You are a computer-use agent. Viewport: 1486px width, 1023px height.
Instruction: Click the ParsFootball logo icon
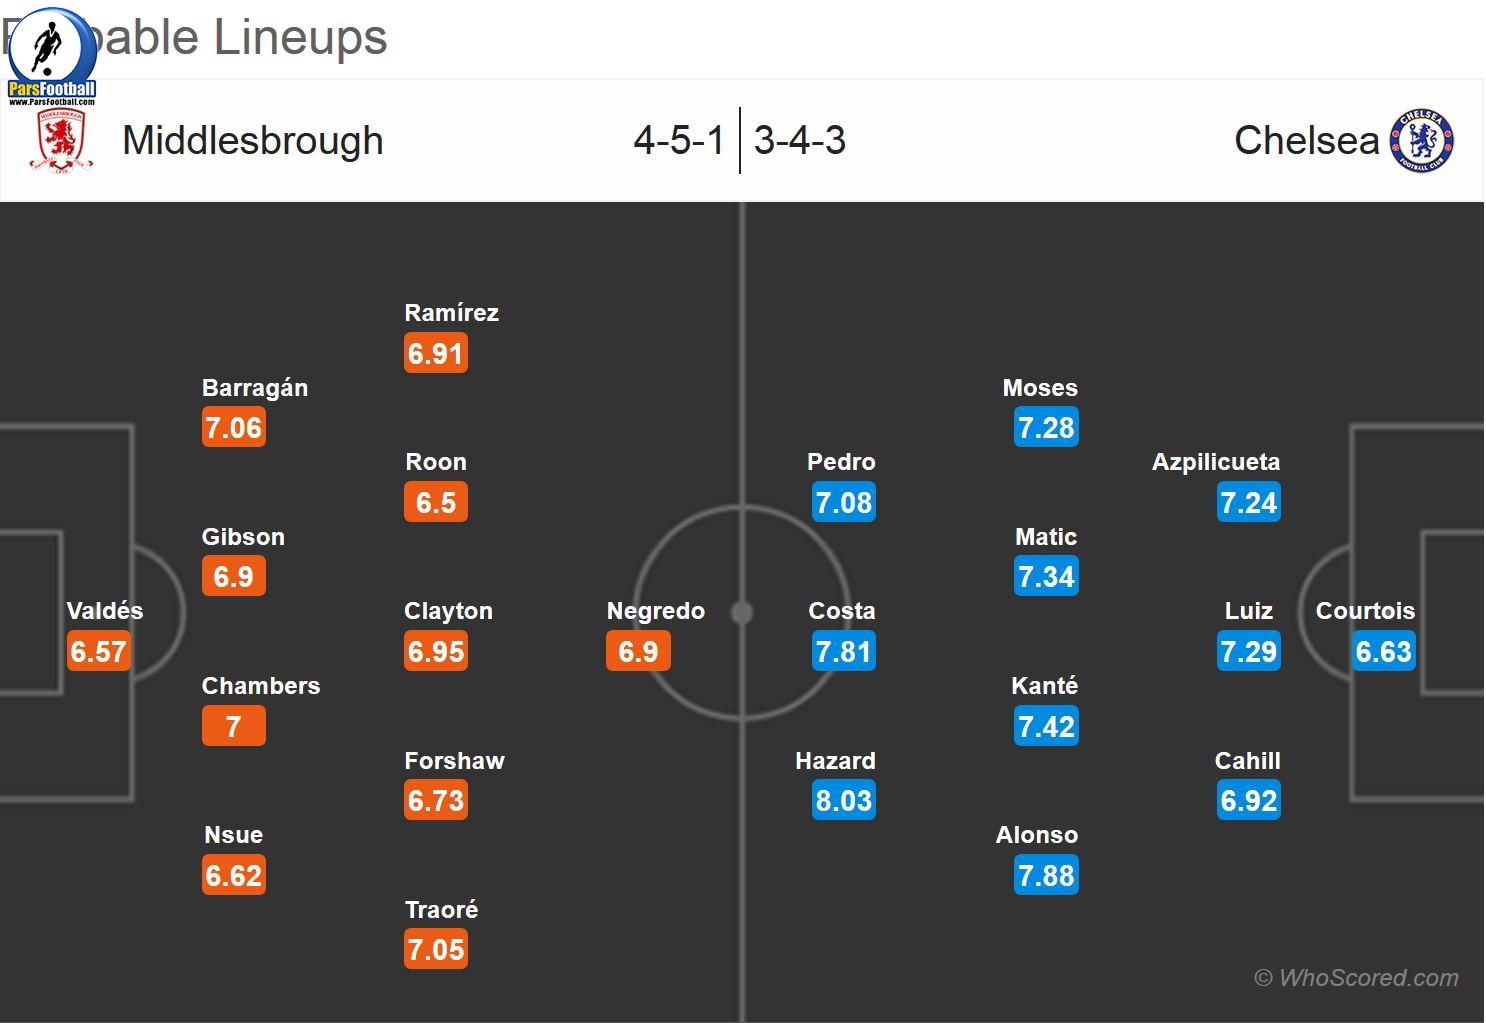pyautogui.click(x=51, y=55)
